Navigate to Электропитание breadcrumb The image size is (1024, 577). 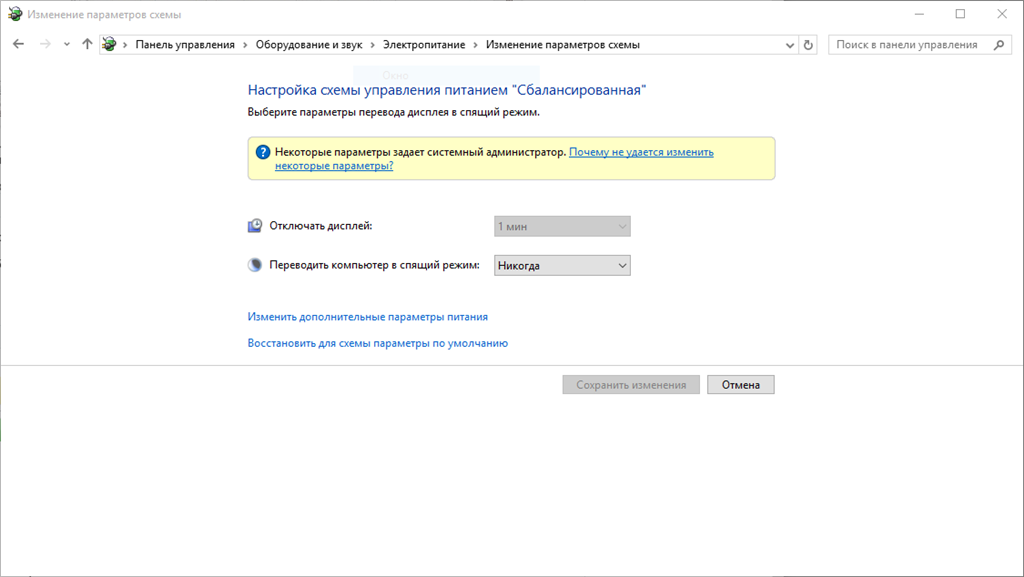[x=424, y=45]
